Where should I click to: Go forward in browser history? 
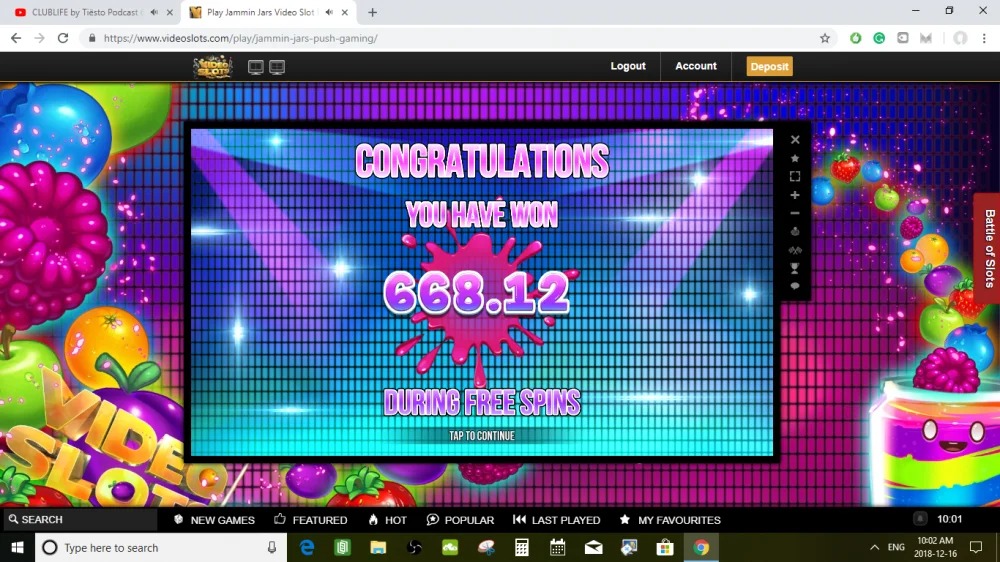coord(40,38)
